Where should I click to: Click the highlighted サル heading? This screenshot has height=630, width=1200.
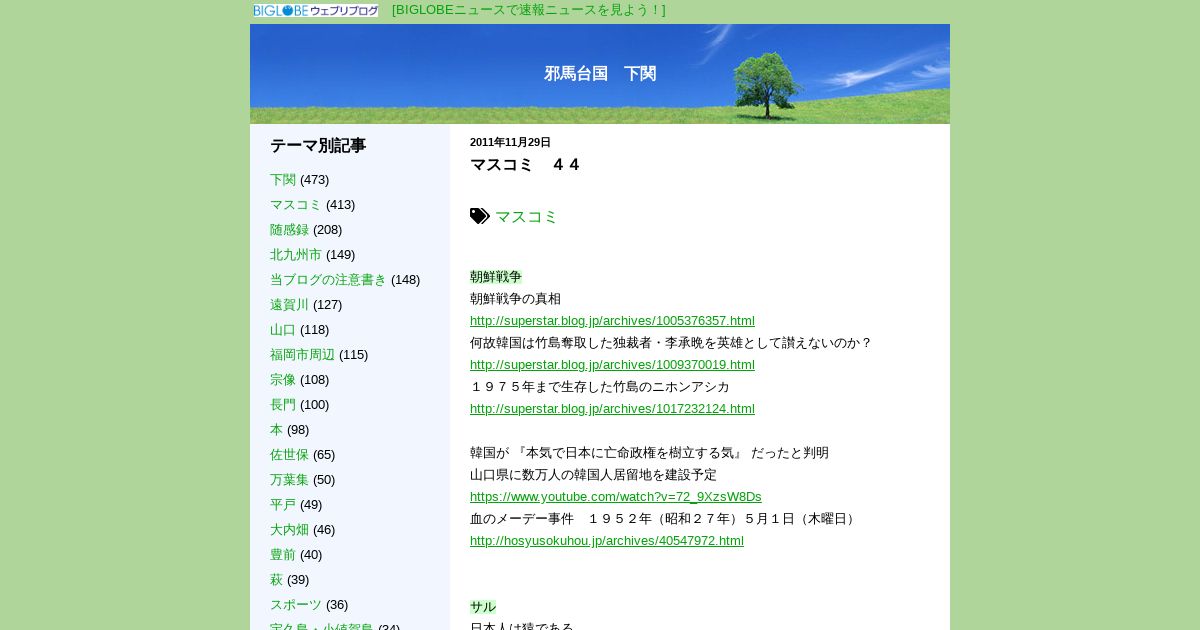[483, 607]
